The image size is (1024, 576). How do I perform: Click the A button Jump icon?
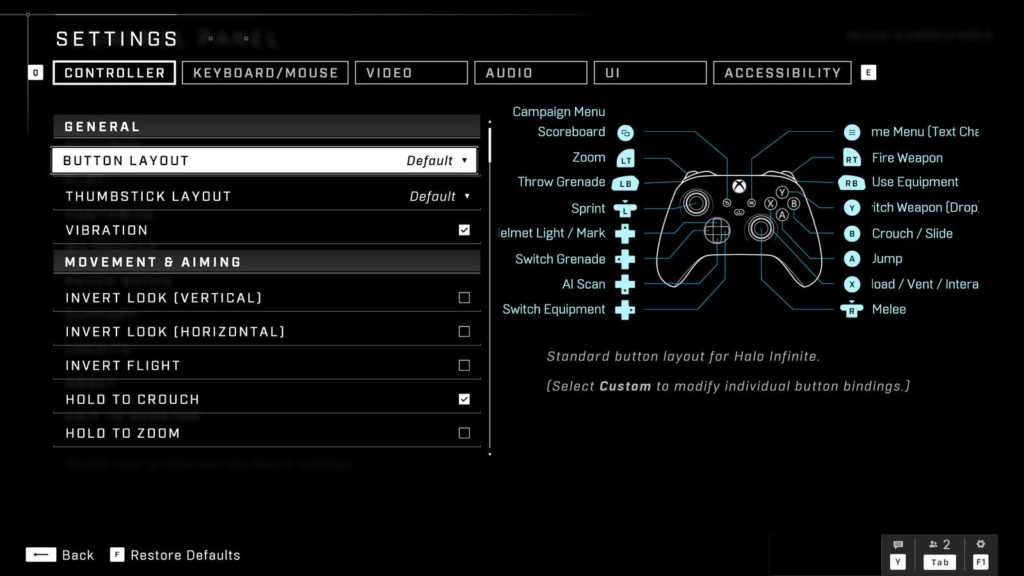coord(852,259)
